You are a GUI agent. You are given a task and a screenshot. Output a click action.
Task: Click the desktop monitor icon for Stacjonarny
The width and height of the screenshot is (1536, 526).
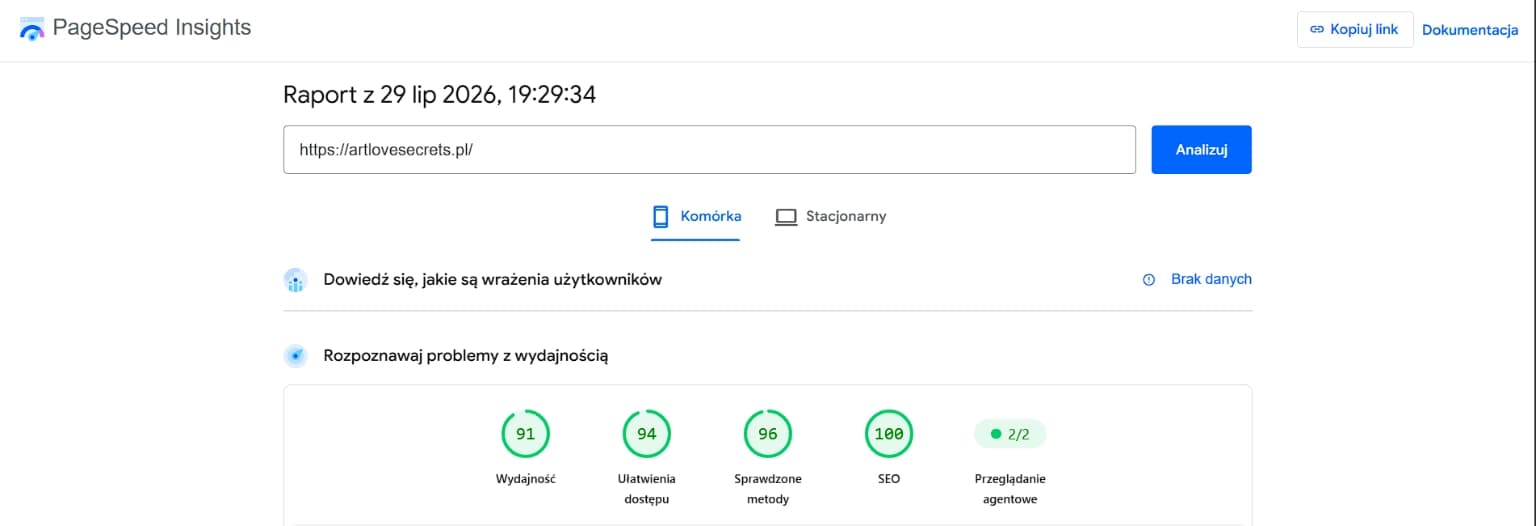pyautogui.click(x=786, y=216)
